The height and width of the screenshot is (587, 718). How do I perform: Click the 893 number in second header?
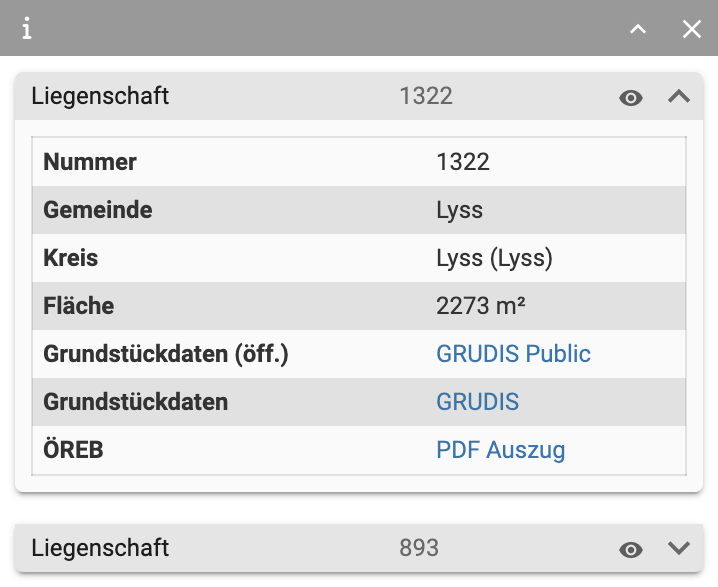click(418, 548)
